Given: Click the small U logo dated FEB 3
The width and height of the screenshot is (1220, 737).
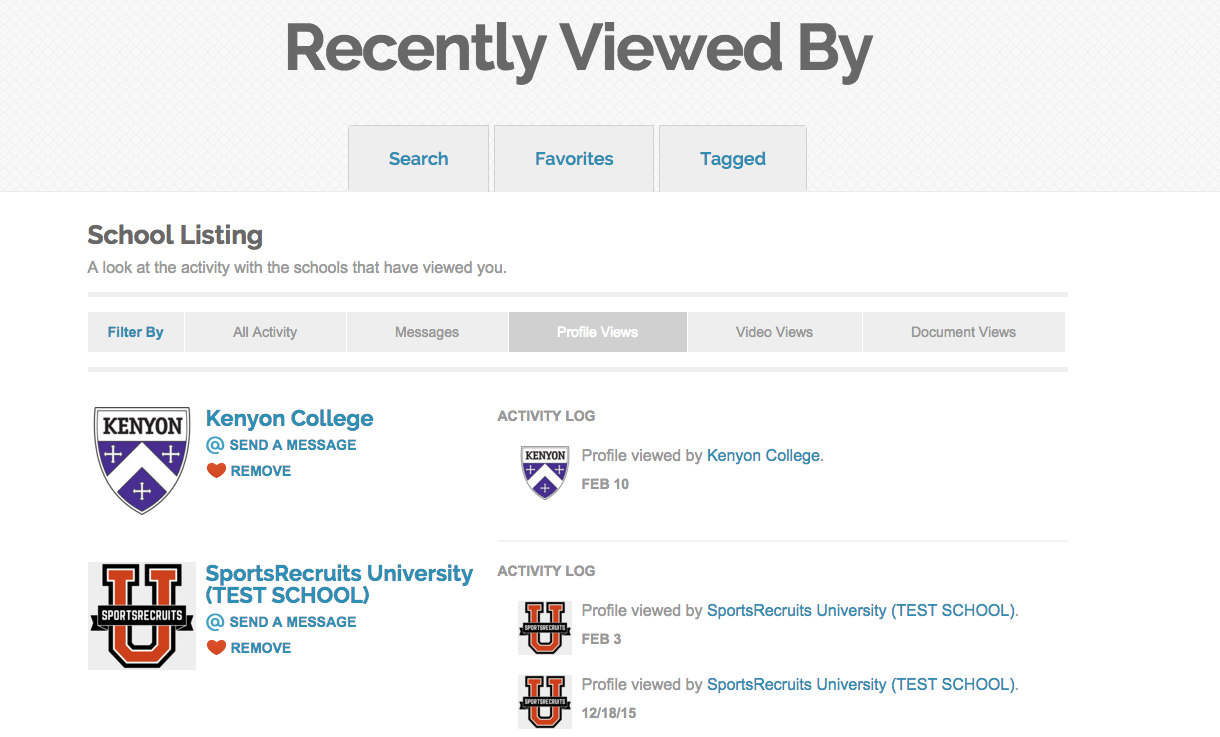Looking at the screenshot, I should [545, 627].
